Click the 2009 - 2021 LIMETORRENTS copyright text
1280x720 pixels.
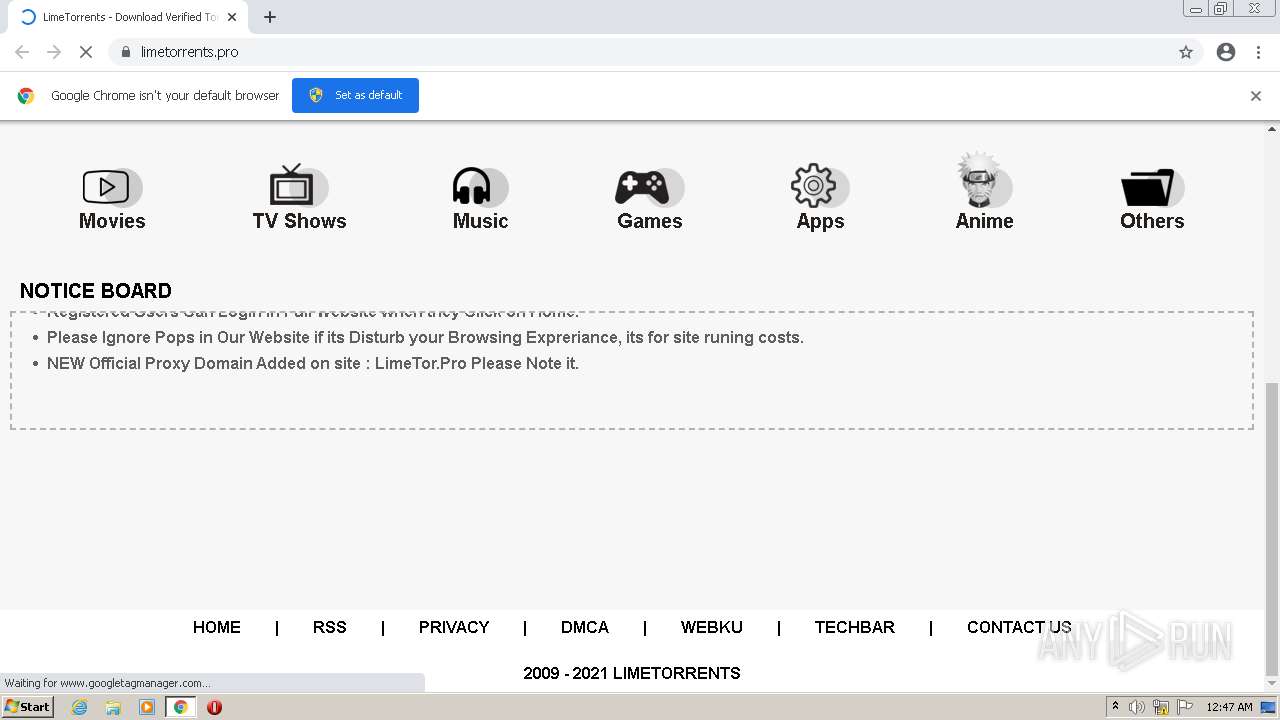click(632, 673)
